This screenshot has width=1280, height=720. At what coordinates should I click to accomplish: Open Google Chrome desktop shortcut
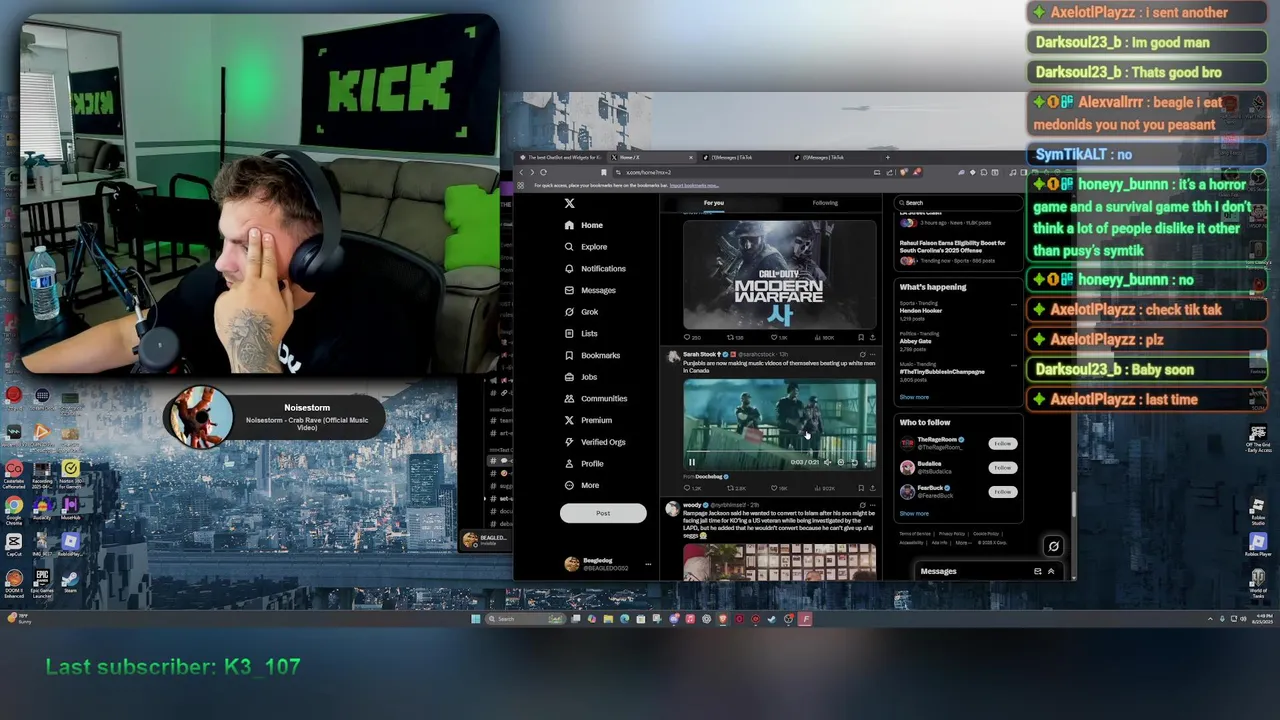tap(14, 509)
